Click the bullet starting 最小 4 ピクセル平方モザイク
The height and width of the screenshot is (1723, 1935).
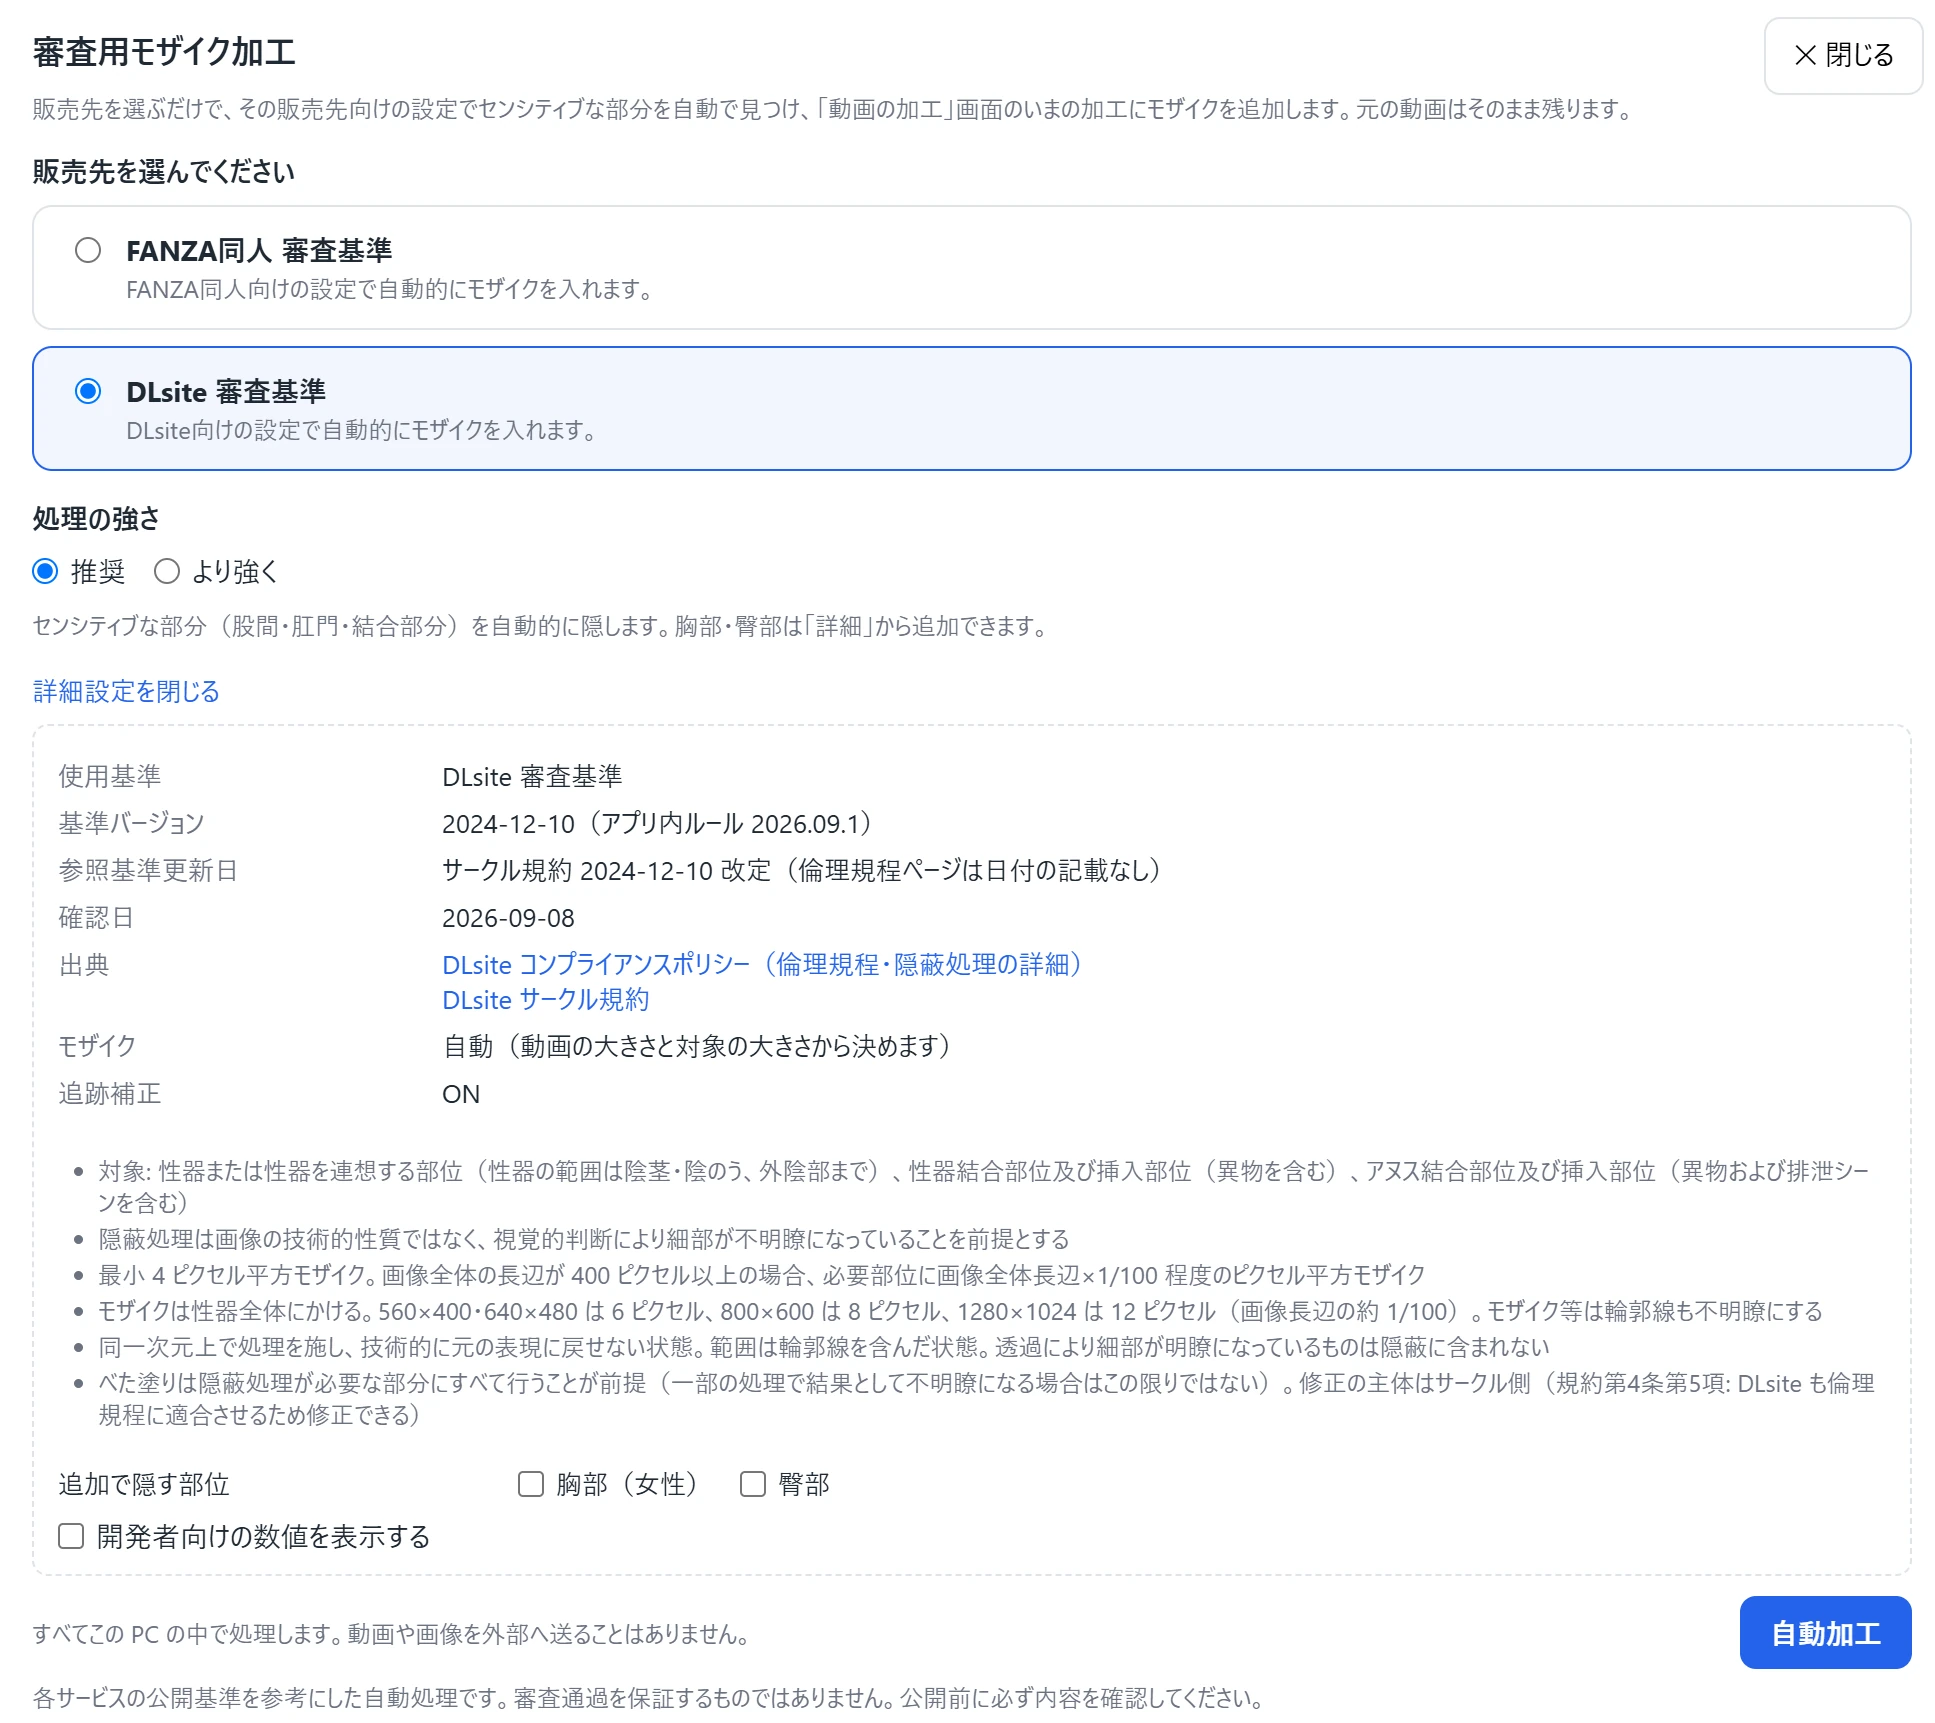[x=761, y=1275]
